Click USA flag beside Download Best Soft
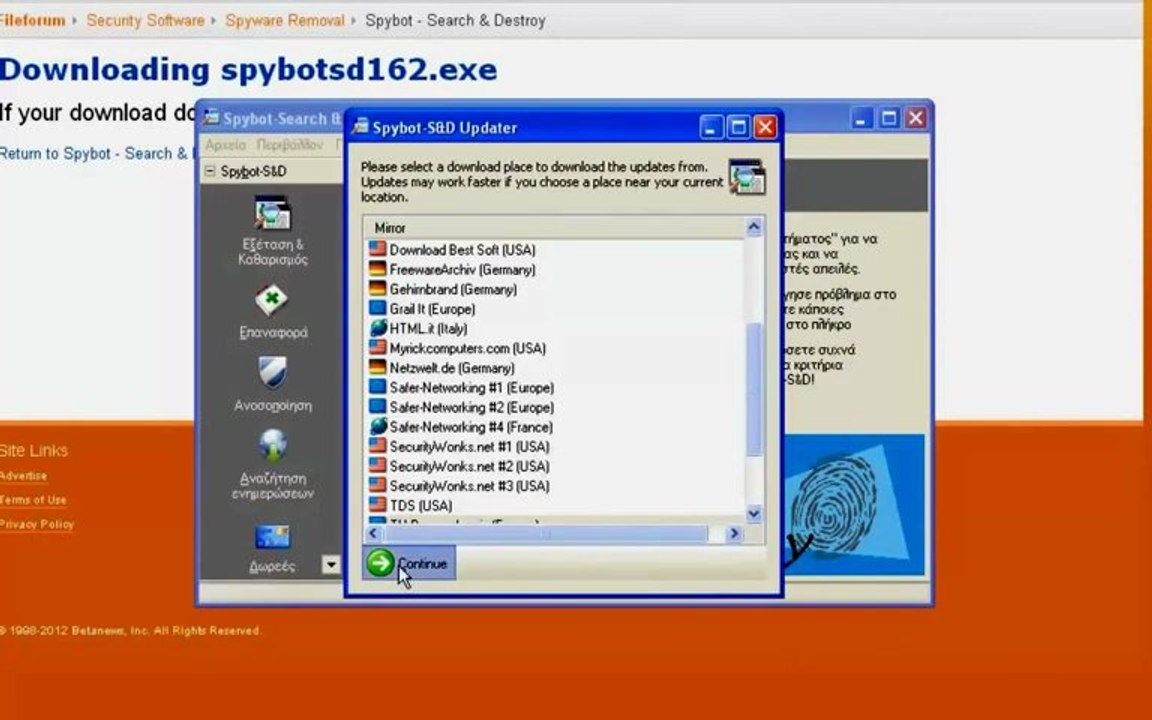 378,249
